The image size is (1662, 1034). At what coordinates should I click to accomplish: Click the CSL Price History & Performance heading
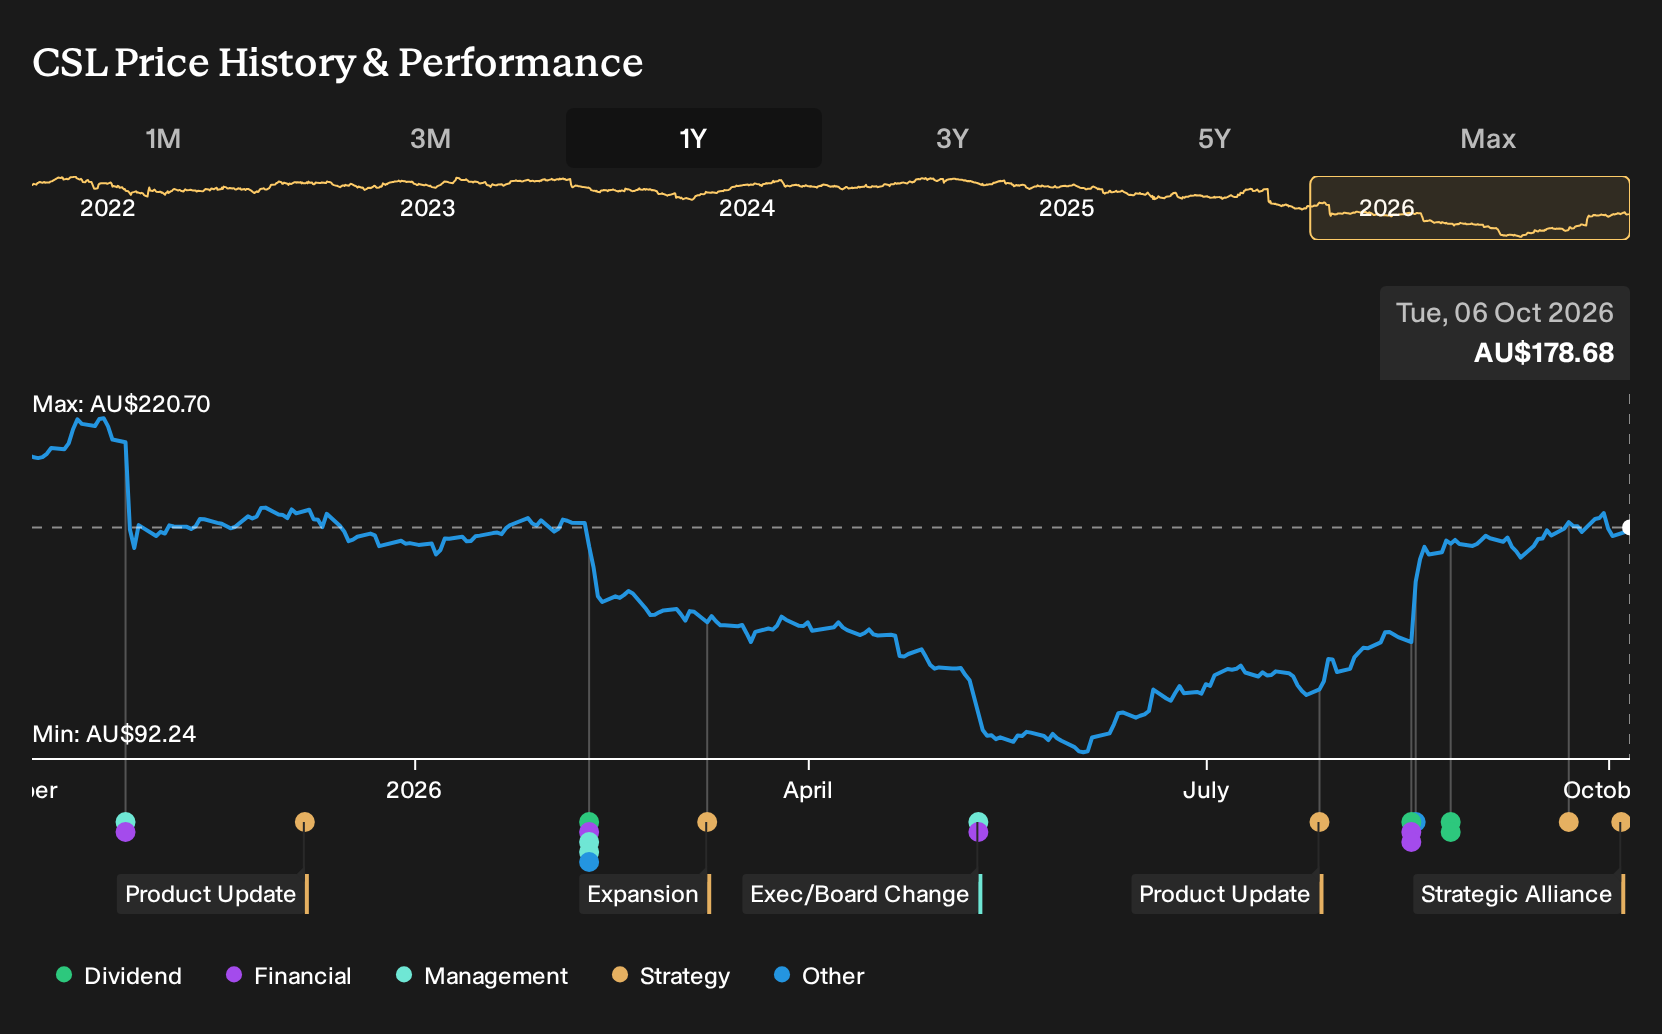click(338, 62)
